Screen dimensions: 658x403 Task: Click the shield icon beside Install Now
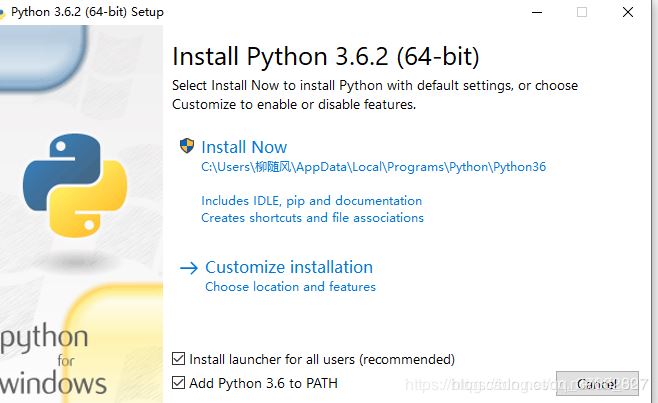tap(186, 146)
